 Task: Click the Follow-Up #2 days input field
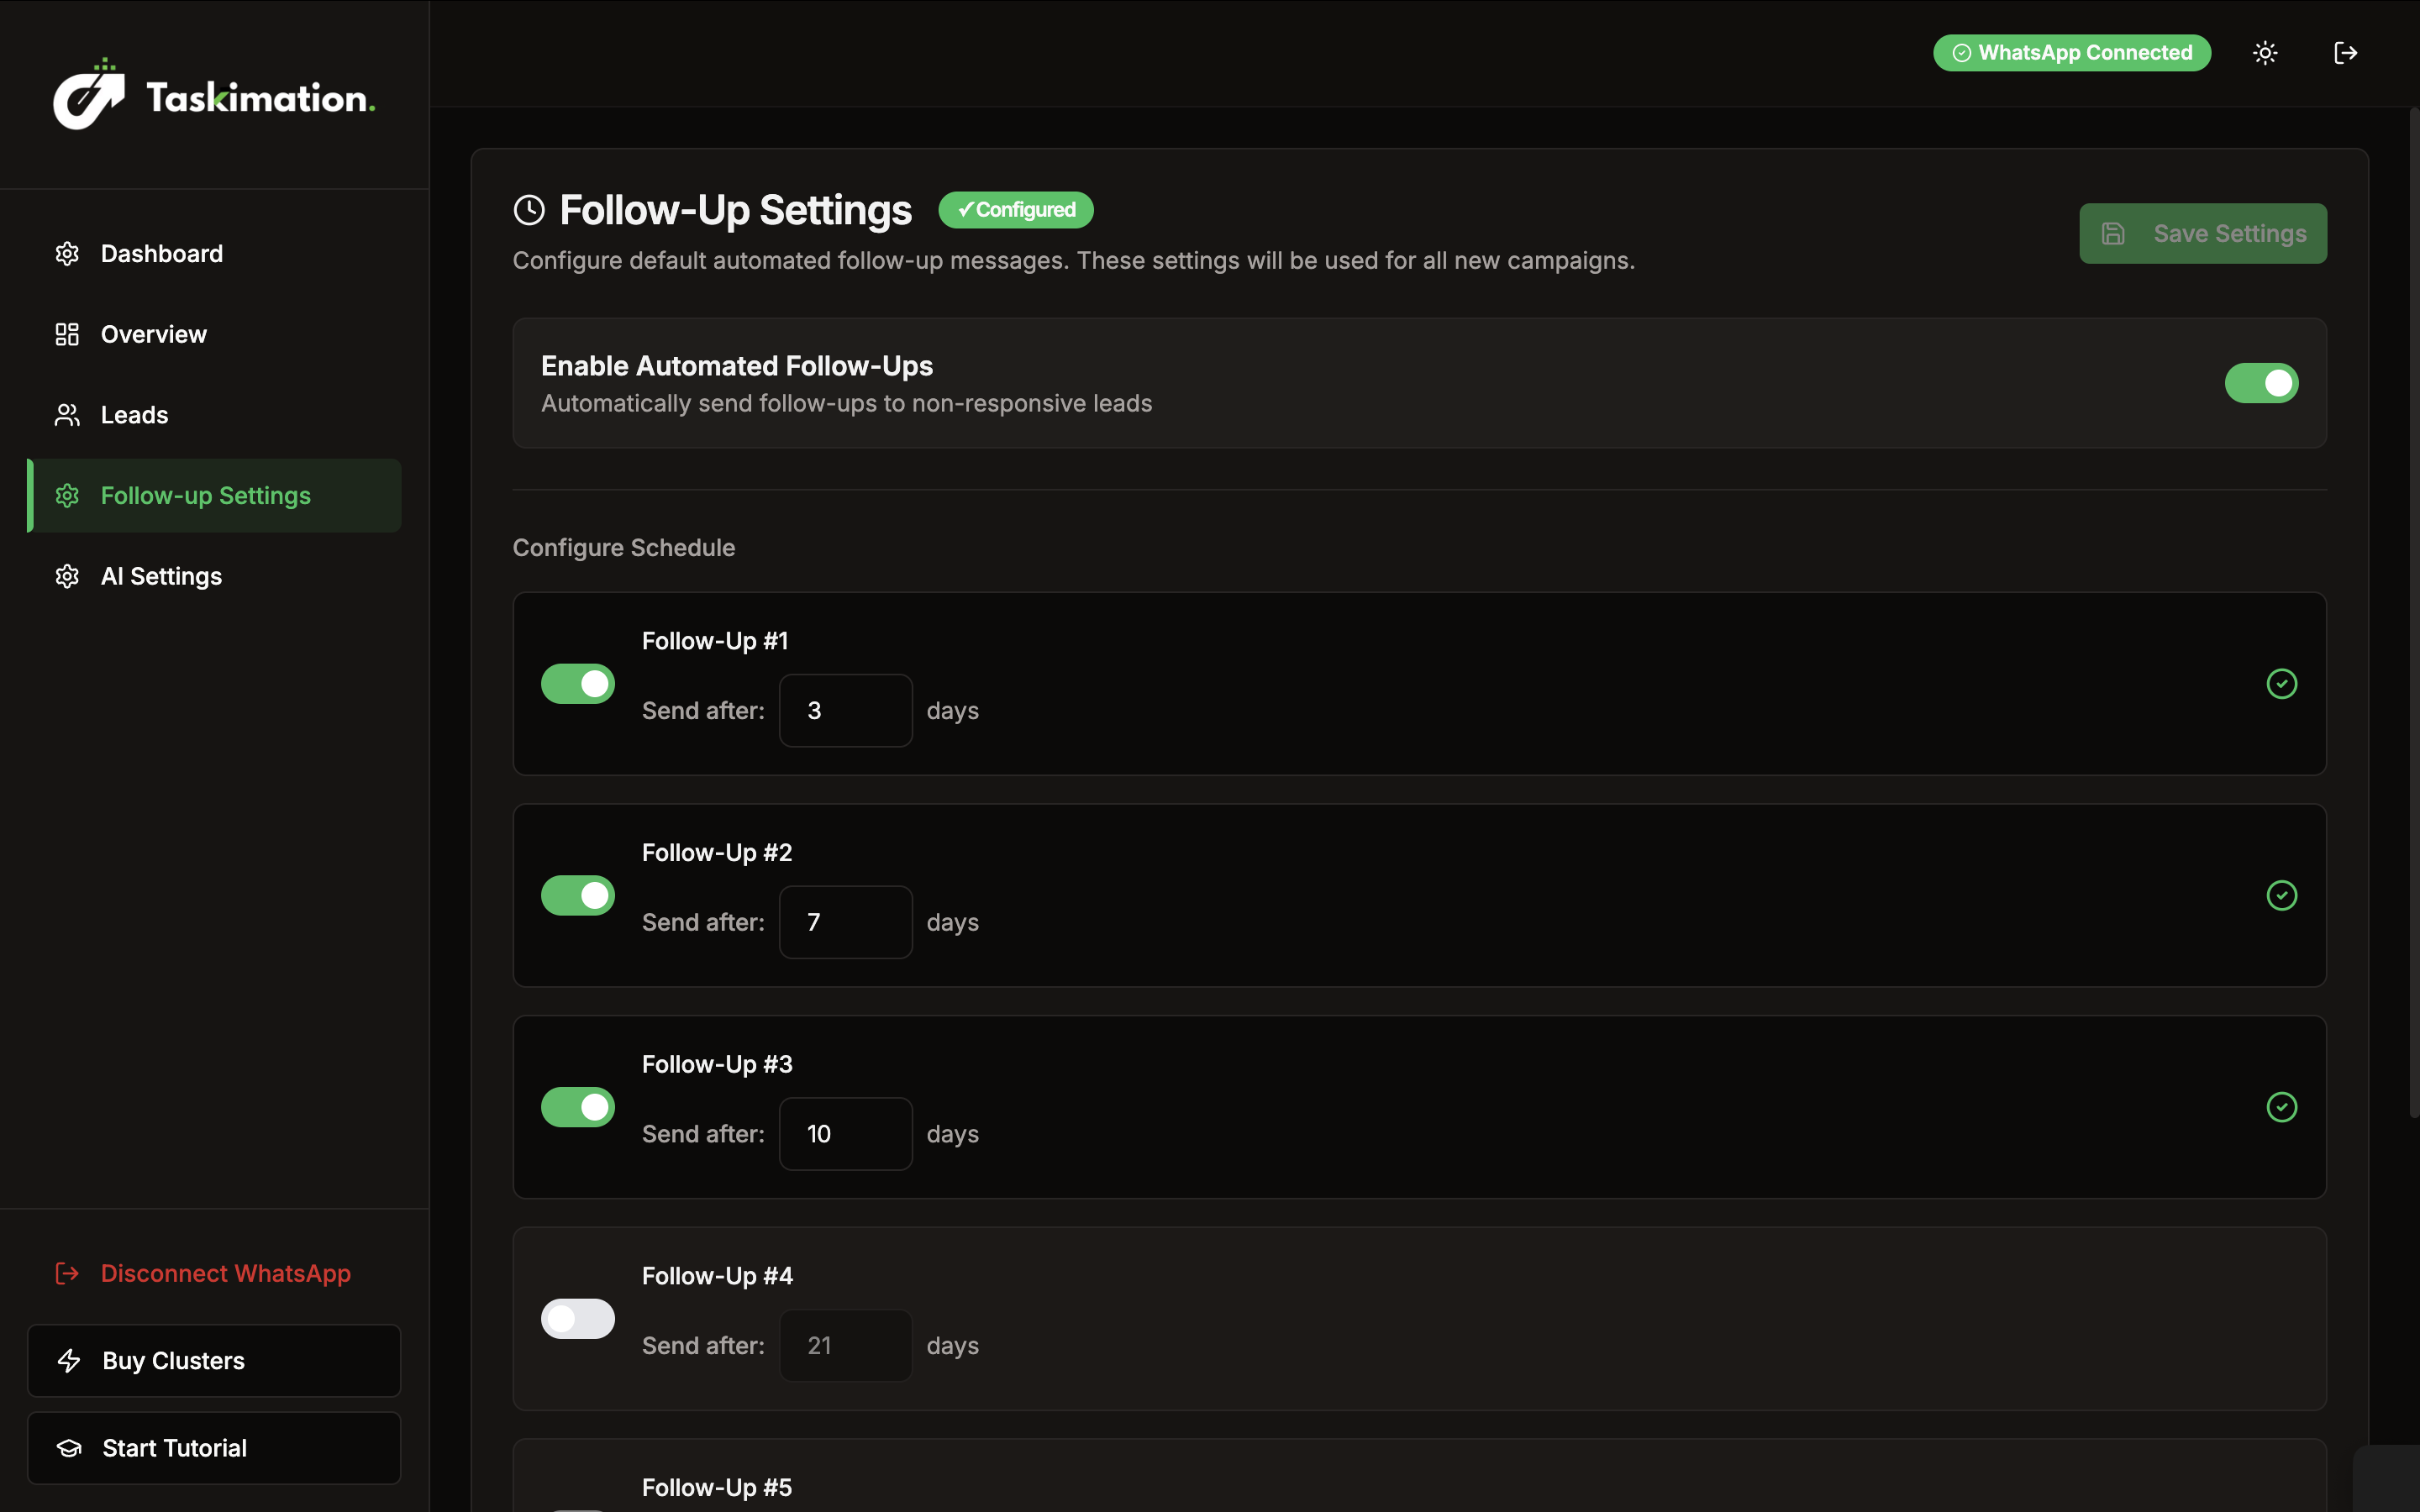click(845, 922)
